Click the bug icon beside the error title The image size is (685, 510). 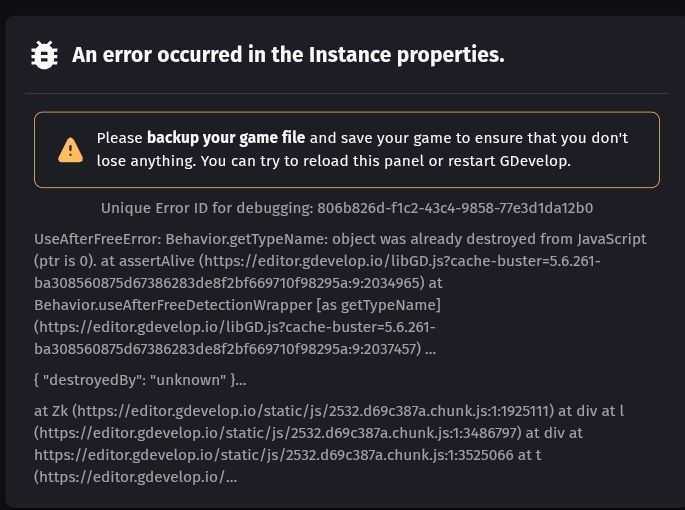pos(45,55)
